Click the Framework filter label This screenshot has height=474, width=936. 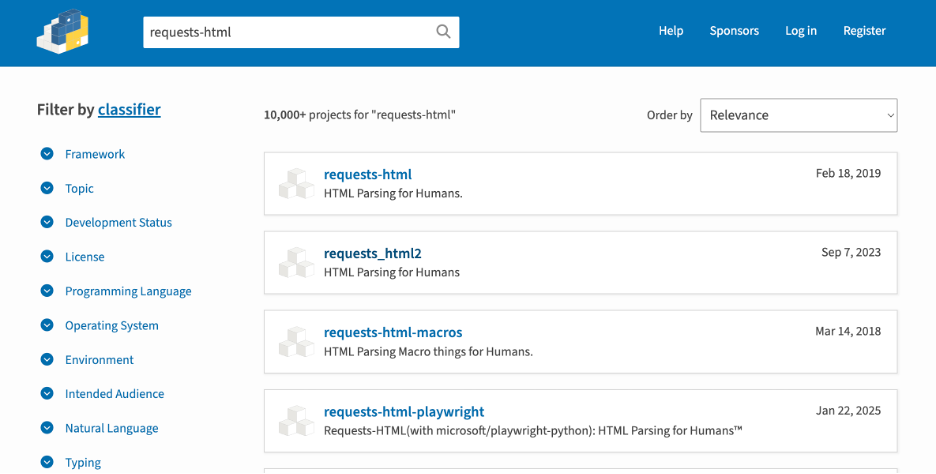pos(95,154)
